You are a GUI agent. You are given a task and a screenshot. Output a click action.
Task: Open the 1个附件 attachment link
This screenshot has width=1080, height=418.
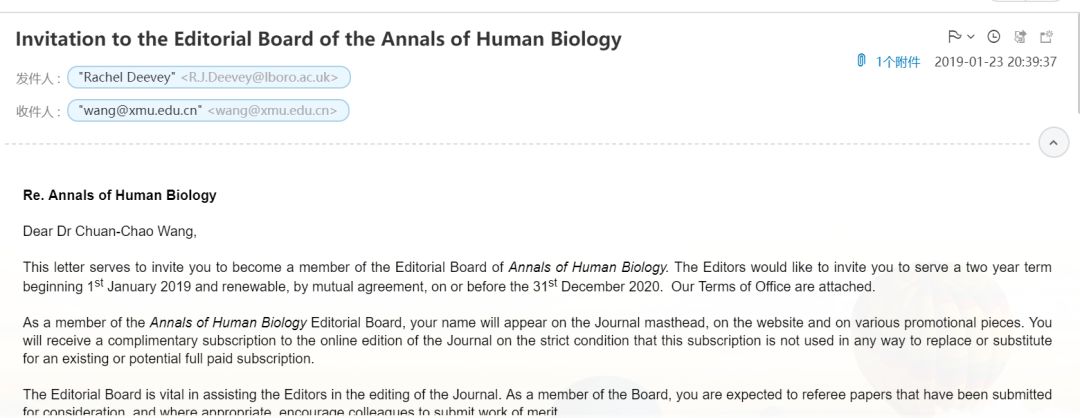[x=897, y=62]
